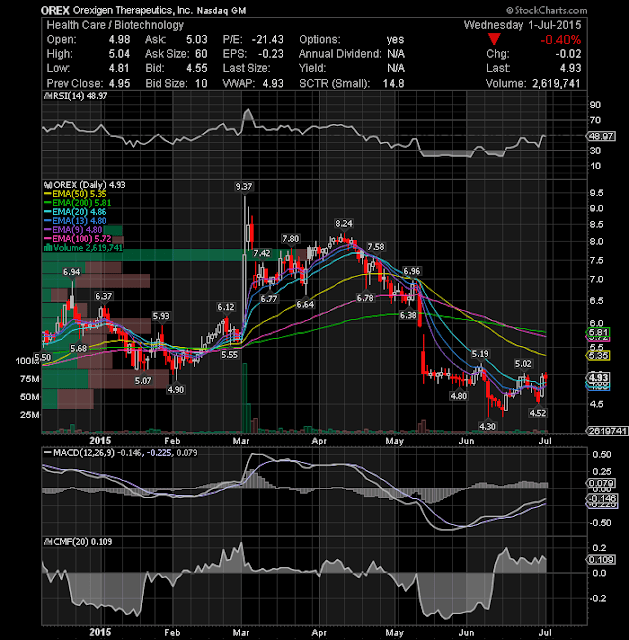Click the SCTR (Small) value '14.8'
The width and height of the screenshot is (629, 640).
click(x=393, y=83)
